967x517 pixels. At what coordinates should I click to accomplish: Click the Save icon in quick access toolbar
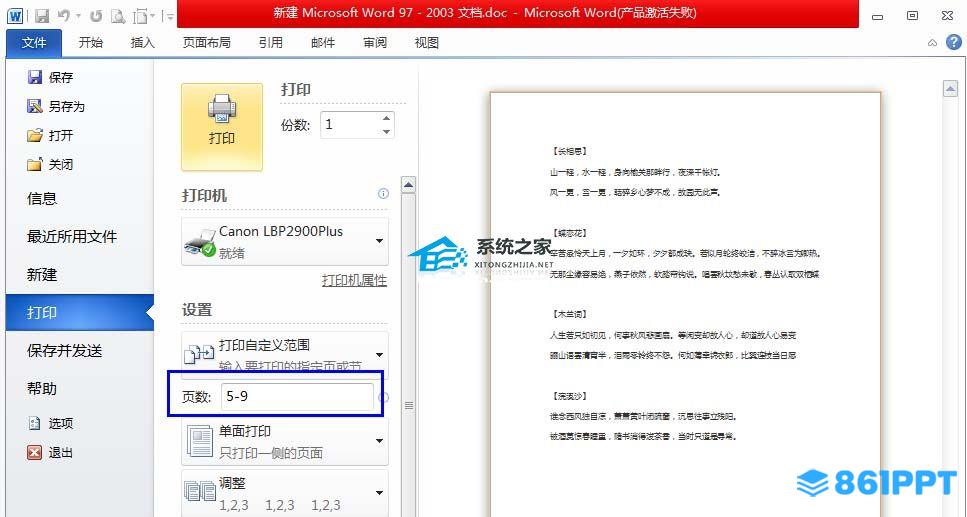[41, 16]
